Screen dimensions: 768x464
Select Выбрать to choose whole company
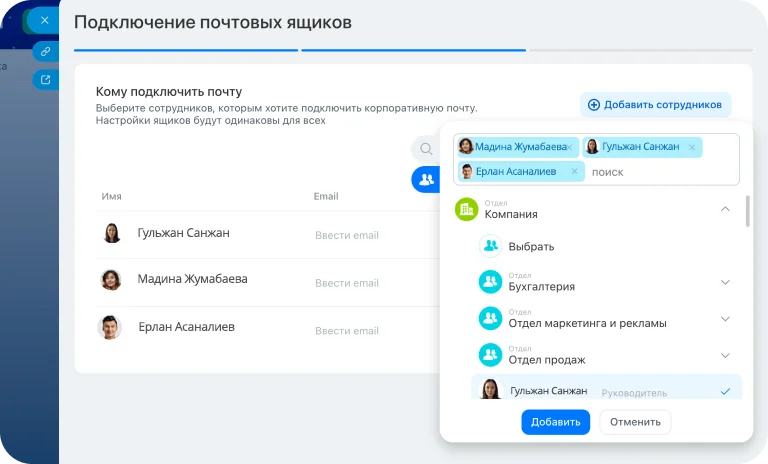click(x=531, y=246)
